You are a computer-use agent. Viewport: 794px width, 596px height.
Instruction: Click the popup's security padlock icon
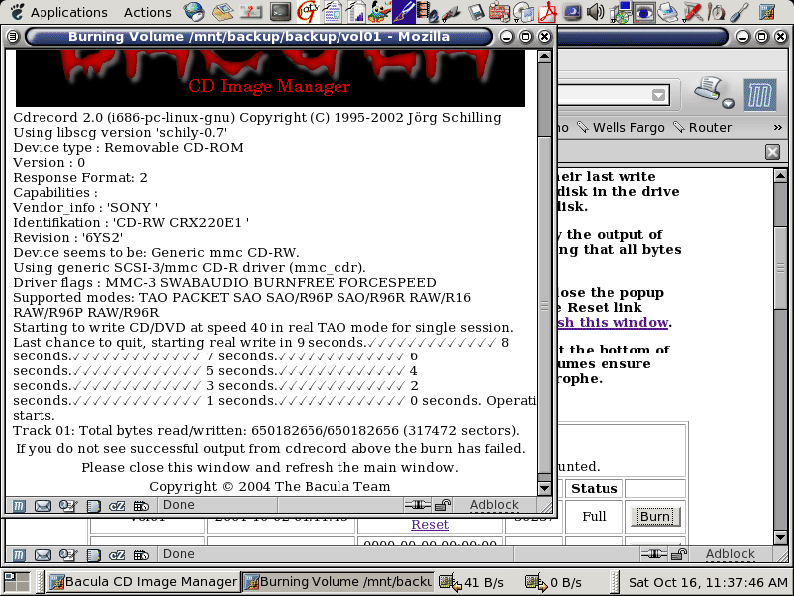[x=442, y=505]
